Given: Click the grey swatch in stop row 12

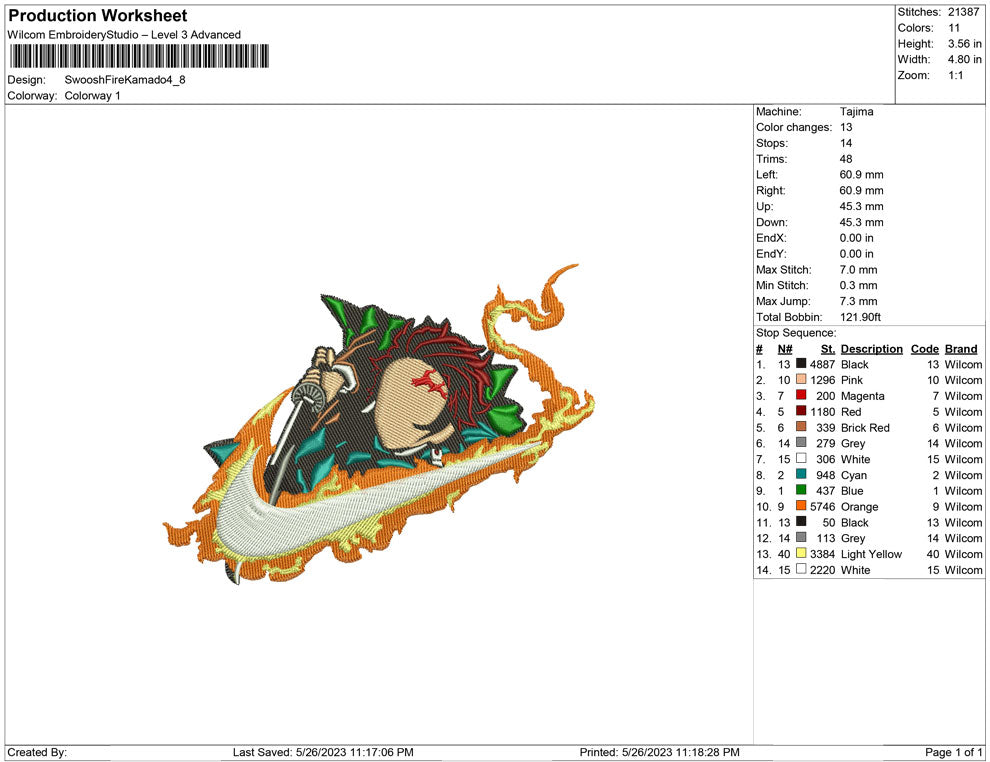Looking at the screenshot, I should coord(801,537).
